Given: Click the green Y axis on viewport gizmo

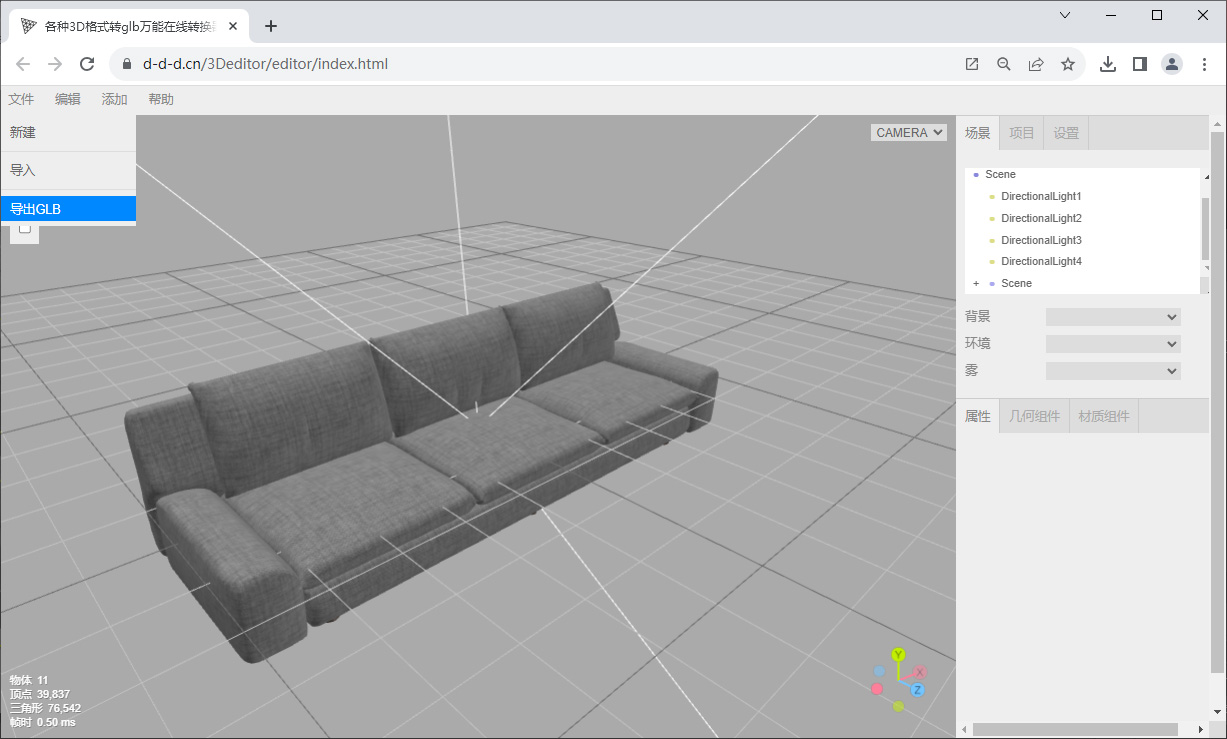Looking at the screenshot, I should point(898,655).
